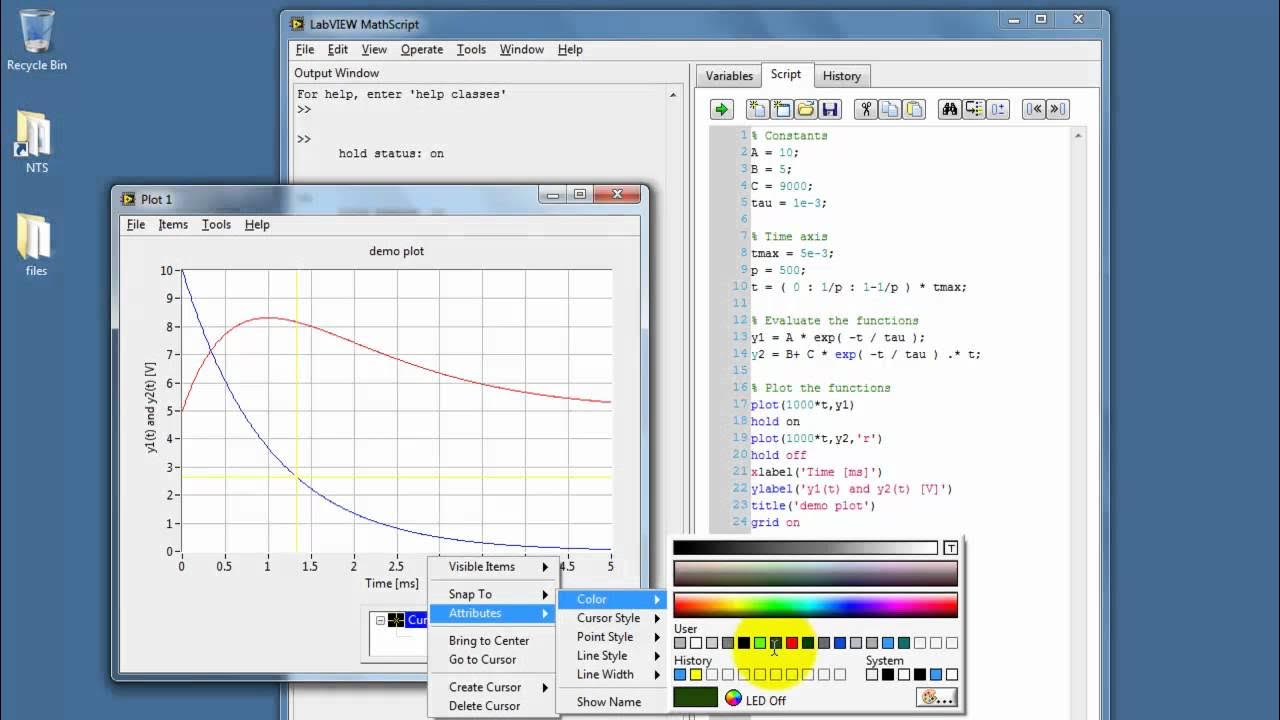Click the script editor vertical scrollbar
This screenshot has height=720, width=1280.
coord(1078,330)
